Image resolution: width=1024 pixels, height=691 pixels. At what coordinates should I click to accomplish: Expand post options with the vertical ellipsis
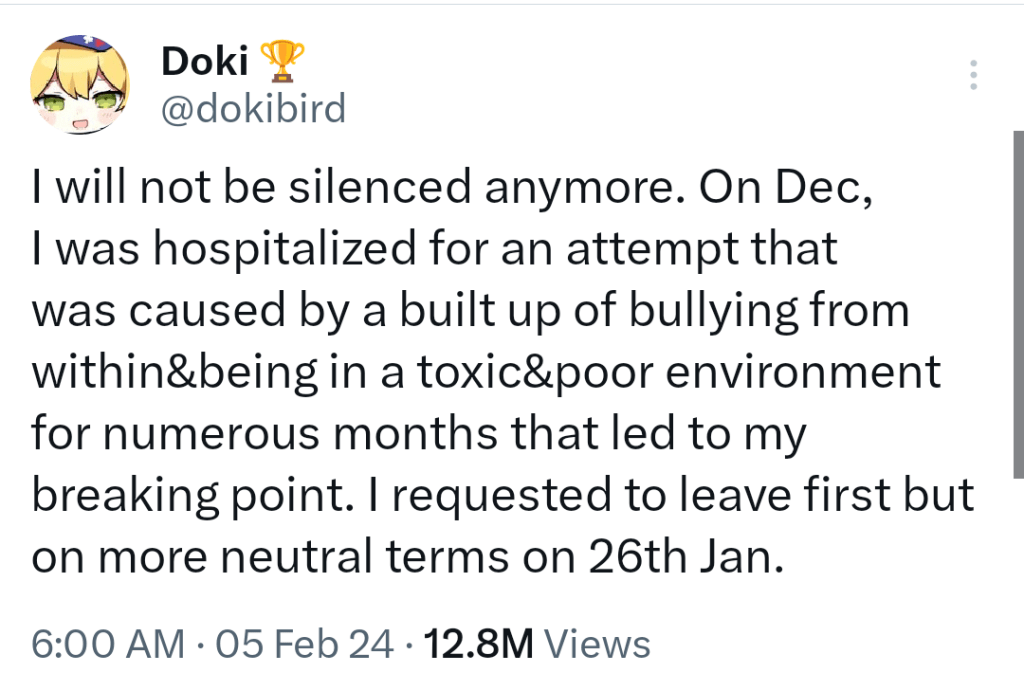(973, 75)
